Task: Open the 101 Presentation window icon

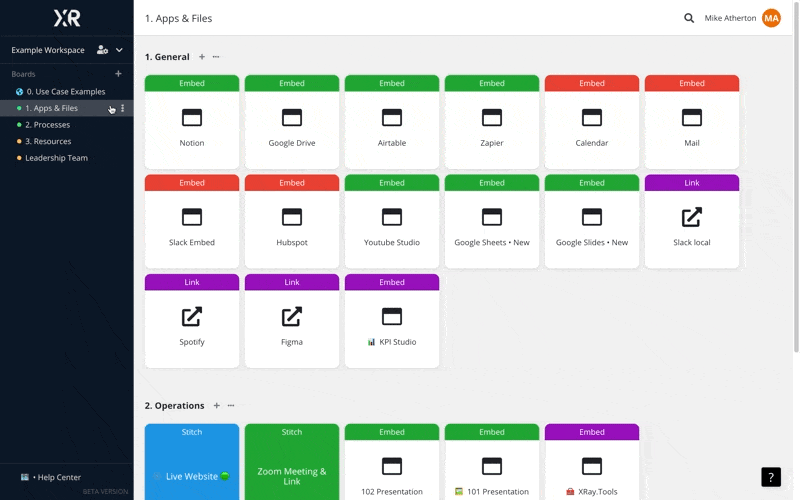Action: click(x=492, y=466)
